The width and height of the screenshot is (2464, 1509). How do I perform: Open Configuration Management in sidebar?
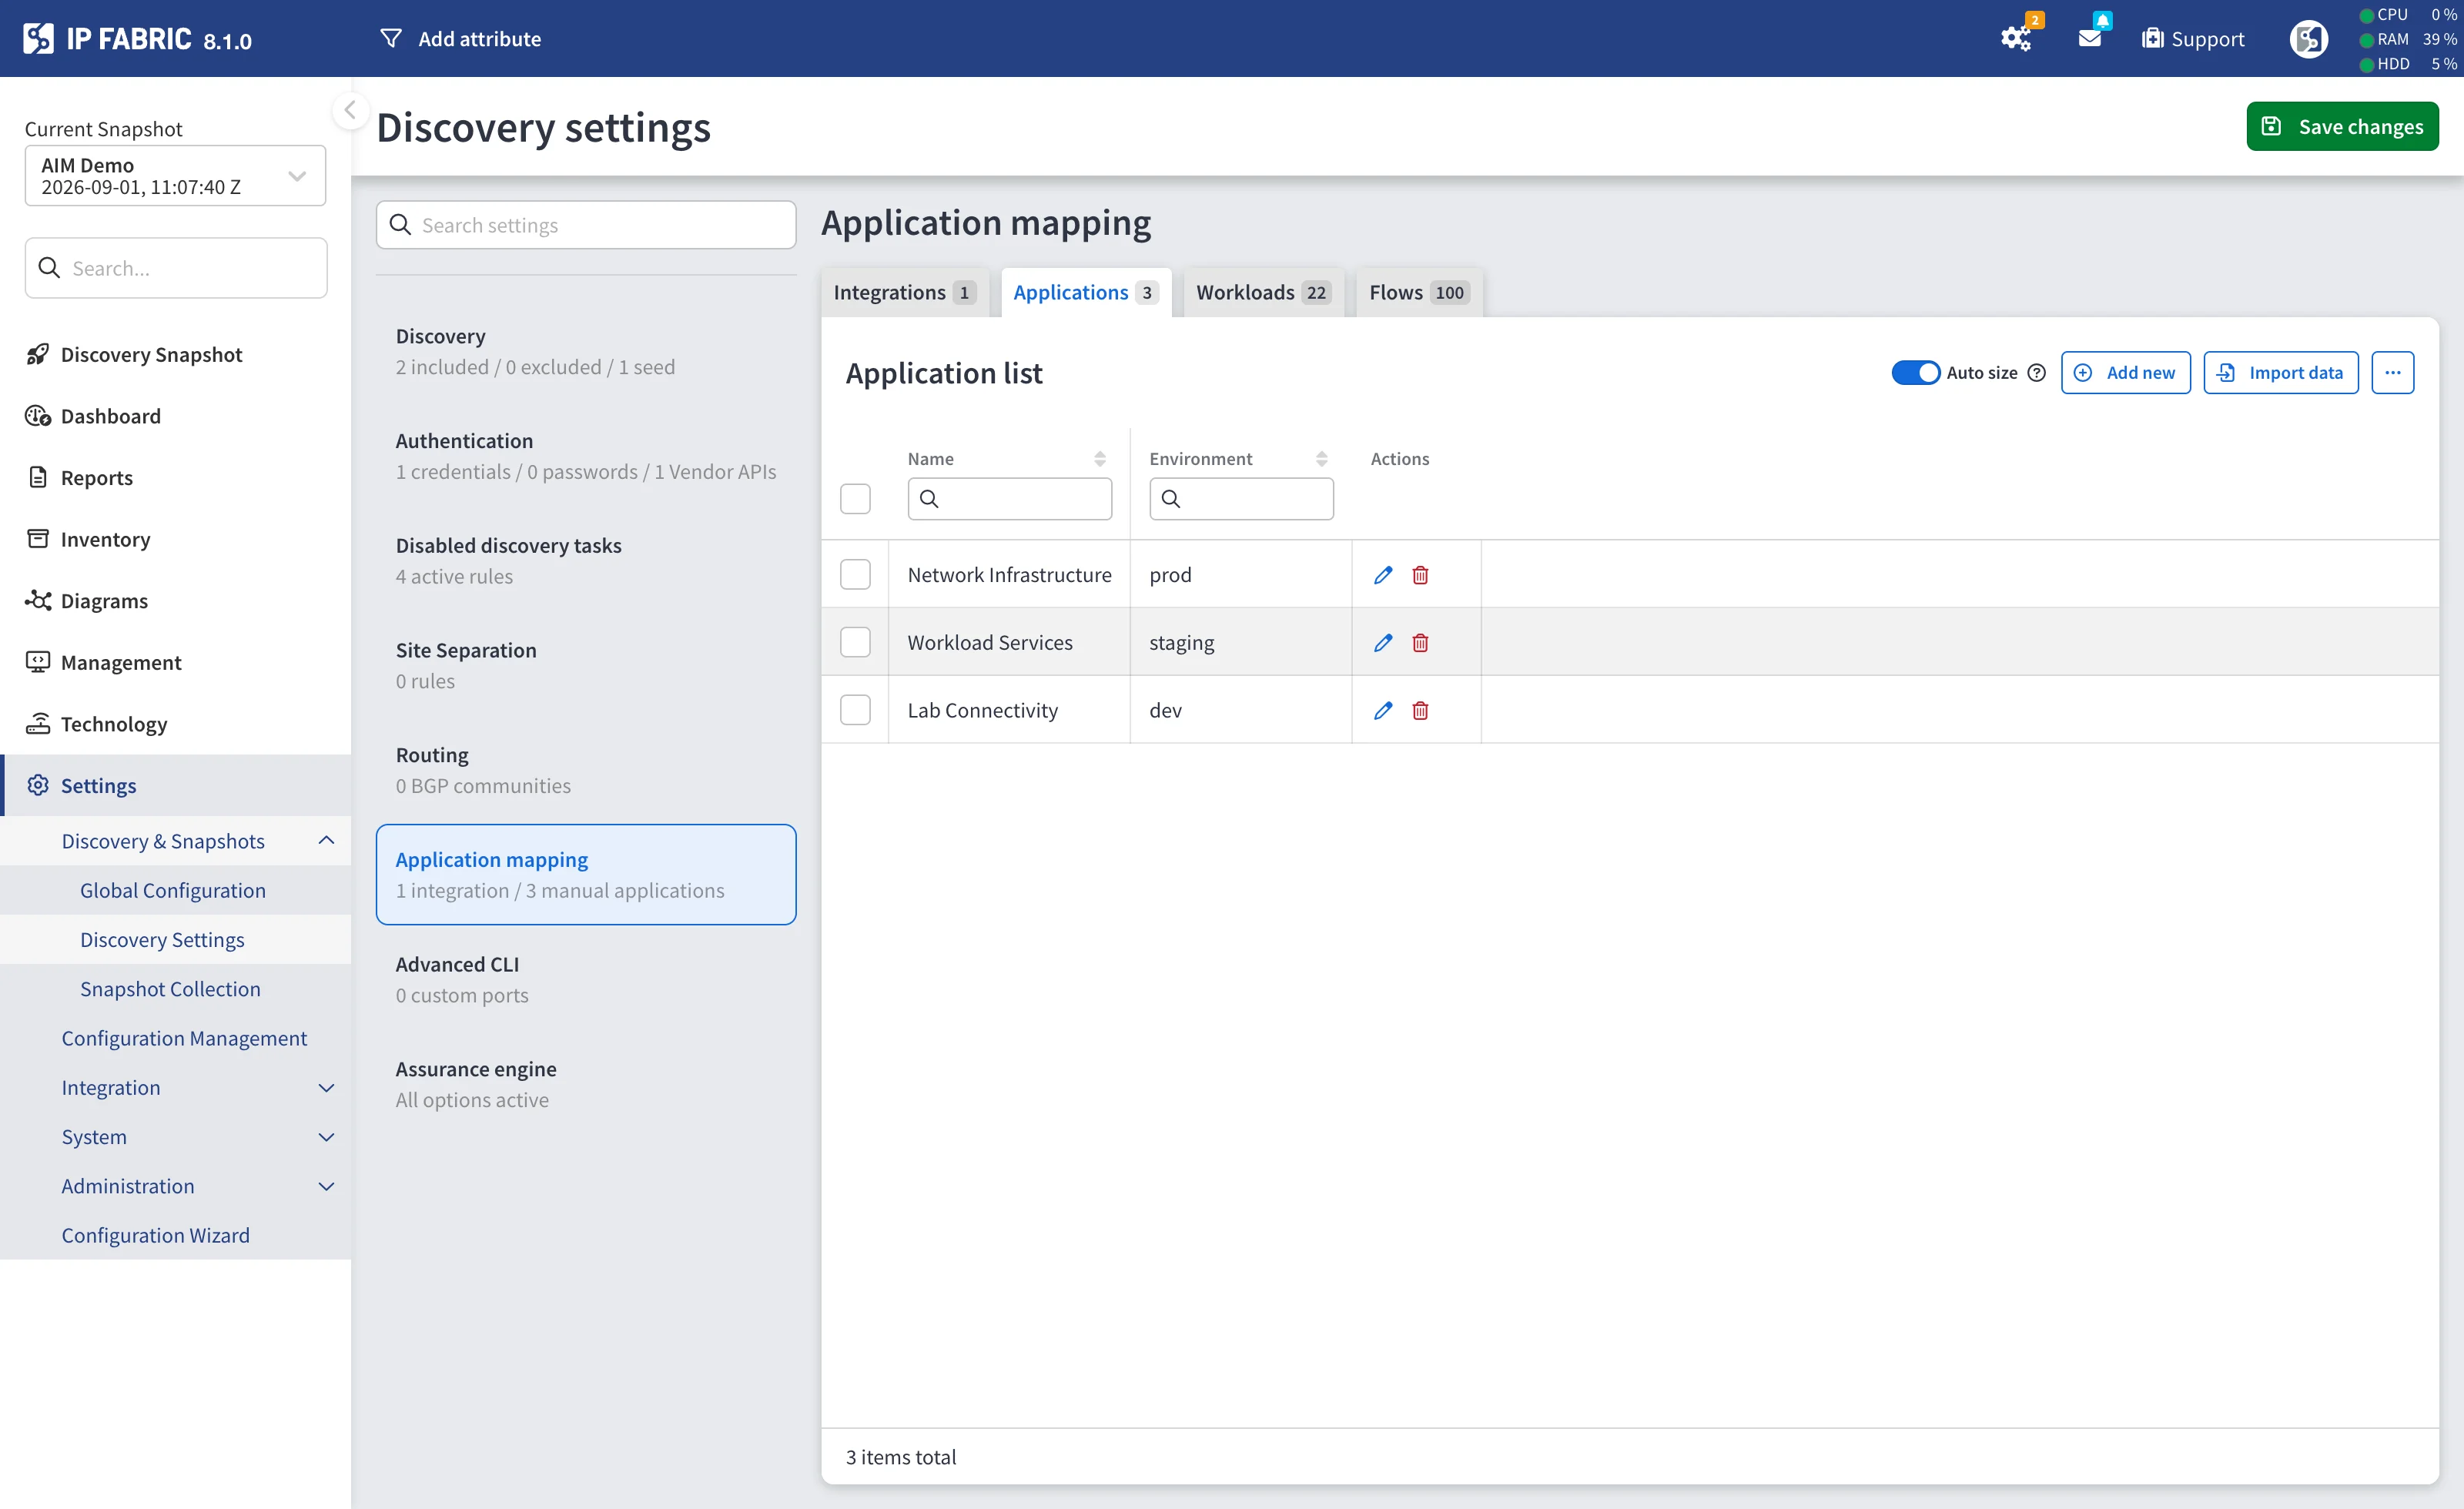coord(184,1038)
